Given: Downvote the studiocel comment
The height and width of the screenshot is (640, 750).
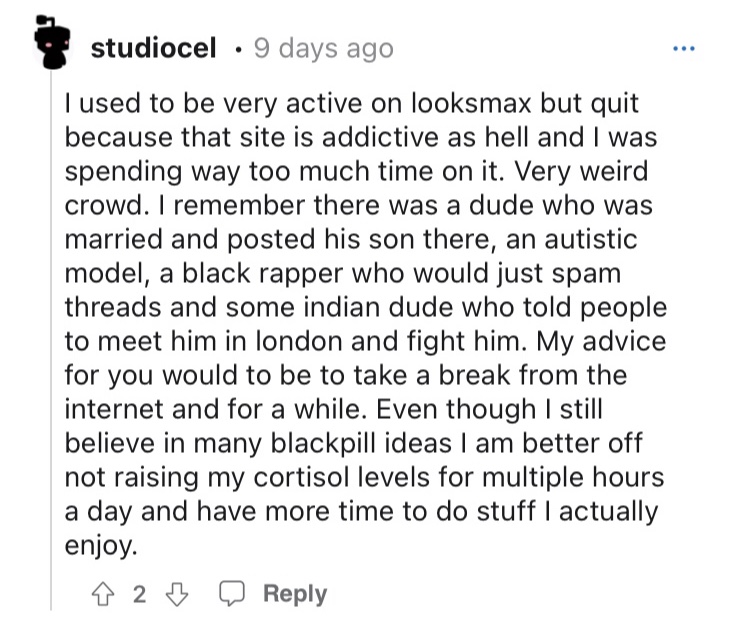Looking at the screenshot, I should [177, 595].
